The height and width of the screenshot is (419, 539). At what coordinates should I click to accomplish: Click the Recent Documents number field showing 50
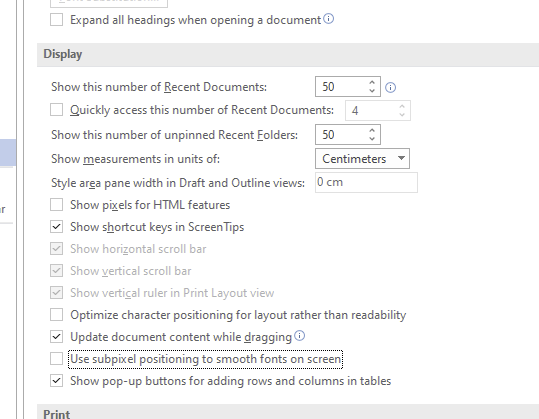[x=340, y=87]
